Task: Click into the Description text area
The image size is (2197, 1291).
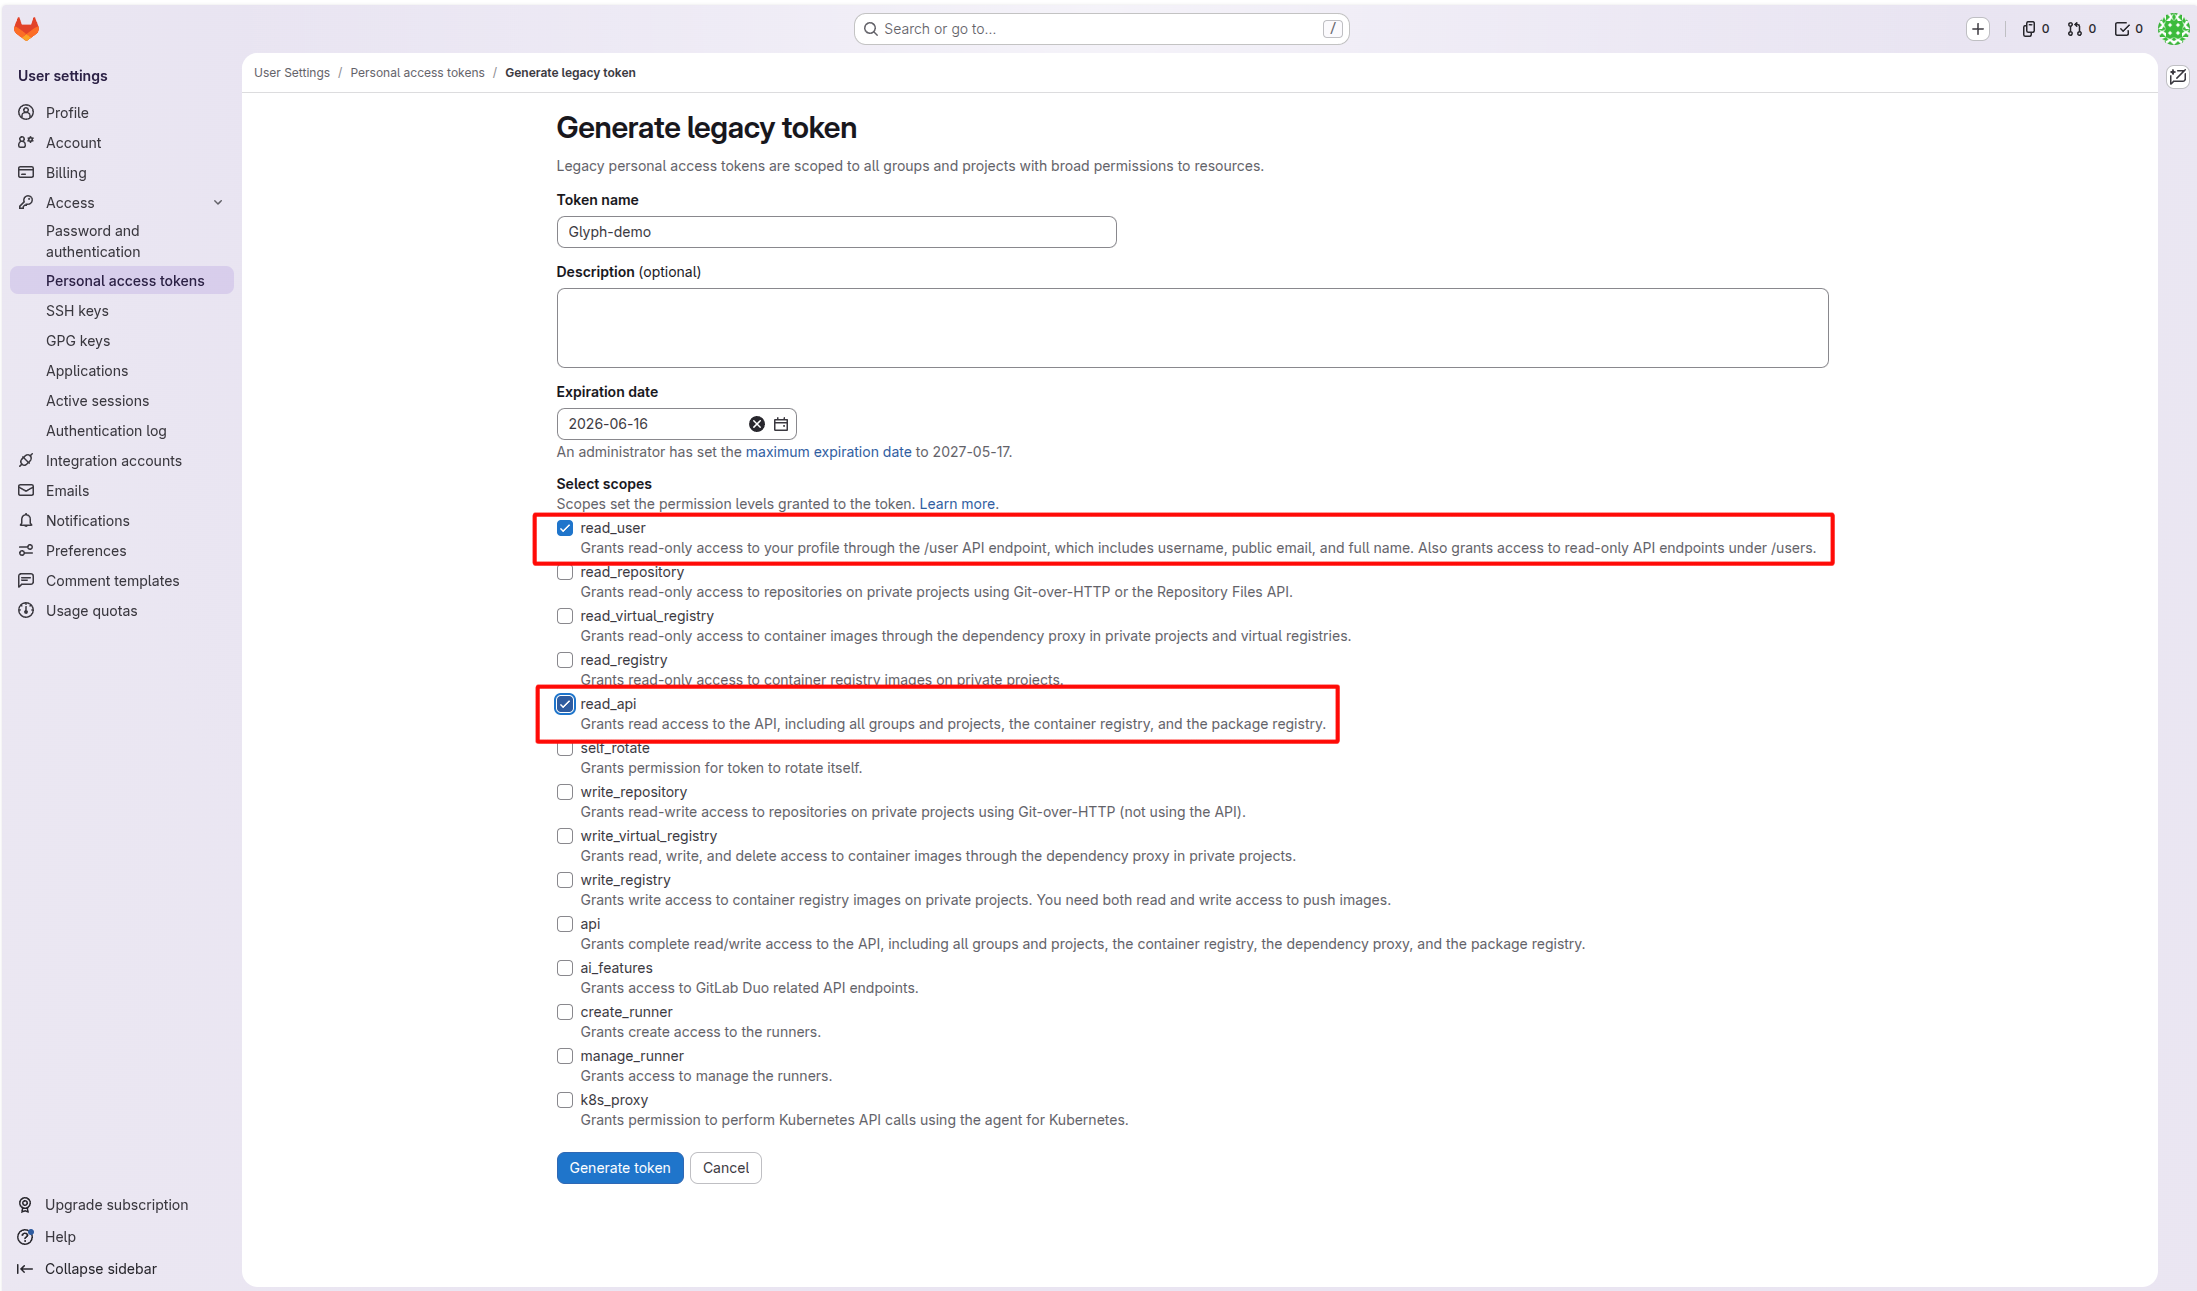Action: [1192, 328]
